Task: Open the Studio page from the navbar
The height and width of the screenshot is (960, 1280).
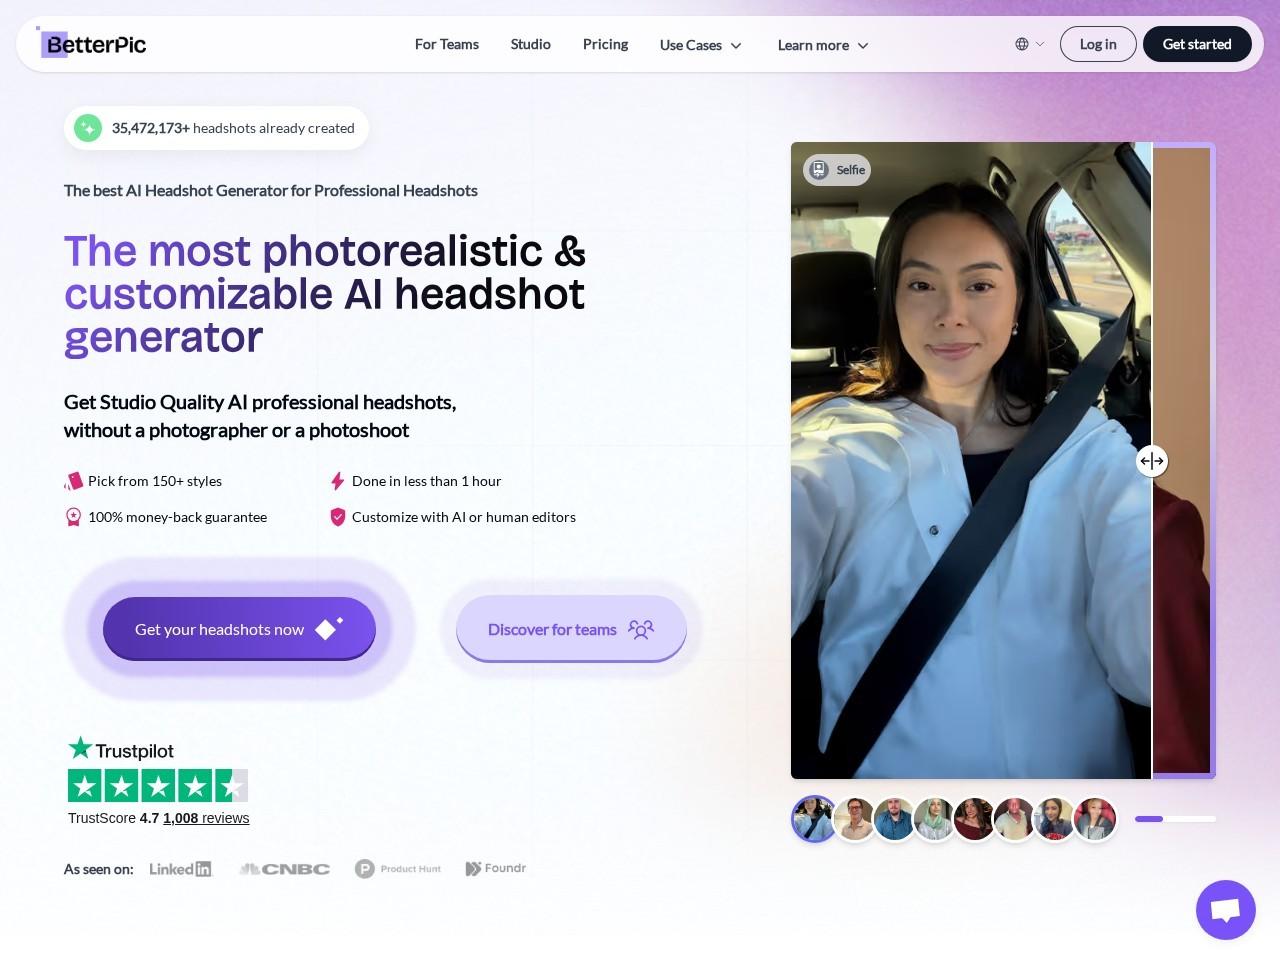Action: pos(530,44)
